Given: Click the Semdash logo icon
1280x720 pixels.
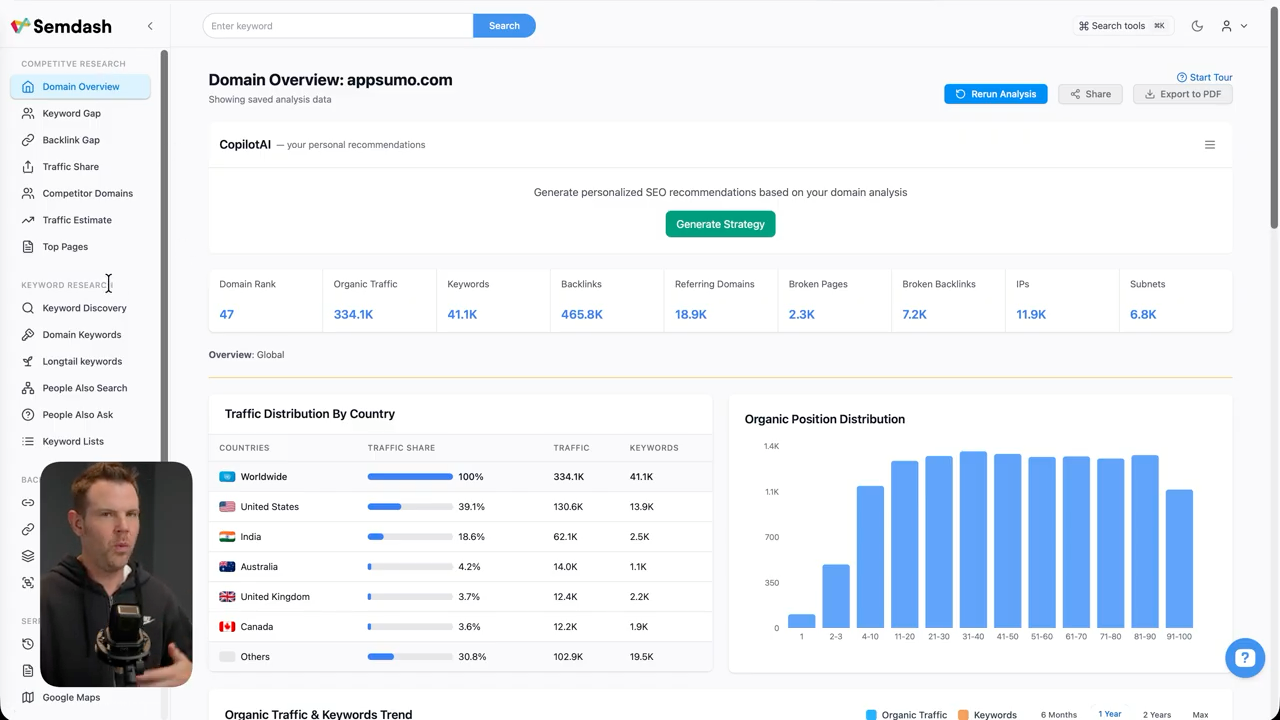Looking at the screenshot, I should coord(20,26).
